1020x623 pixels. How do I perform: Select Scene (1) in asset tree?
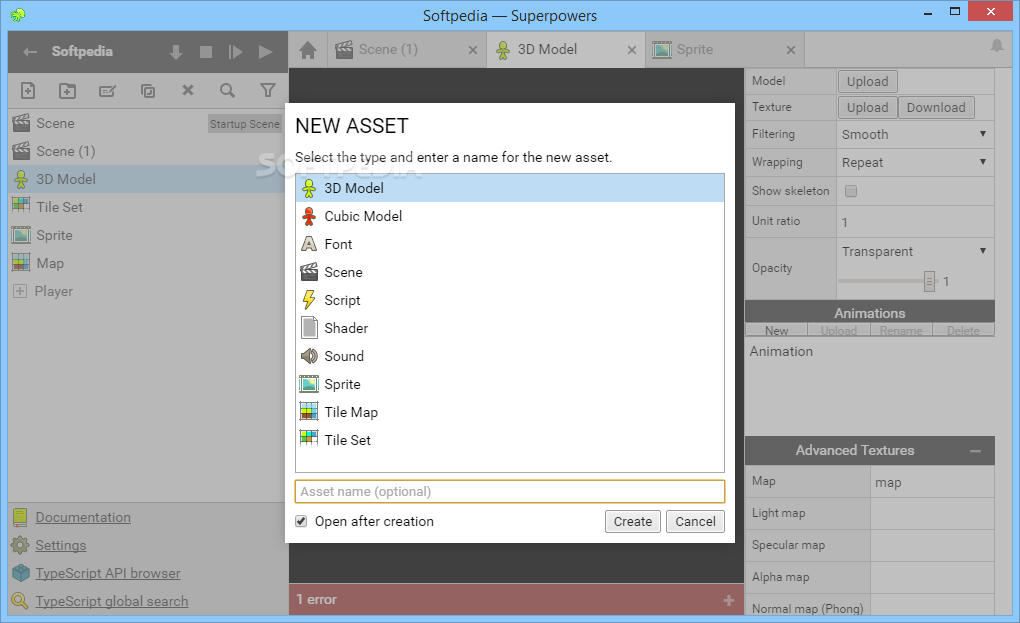(147, 152)
